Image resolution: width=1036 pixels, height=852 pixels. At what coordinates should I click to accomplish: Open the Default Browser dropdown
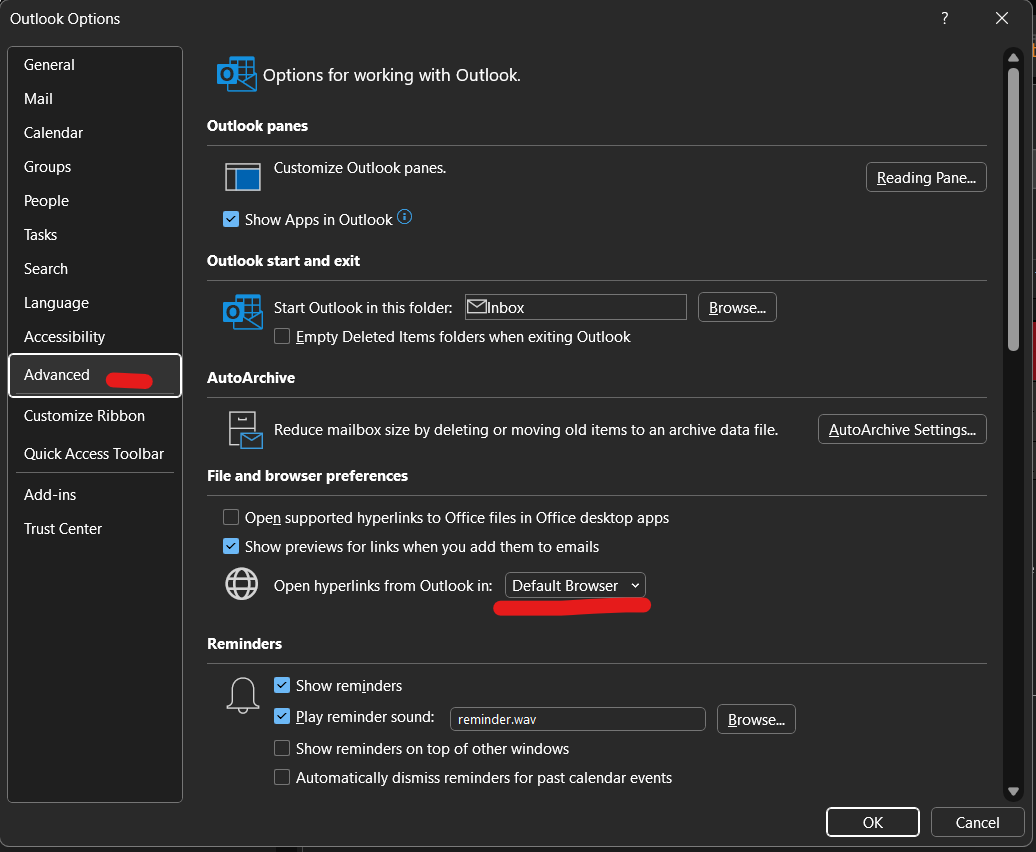[575, 585]
